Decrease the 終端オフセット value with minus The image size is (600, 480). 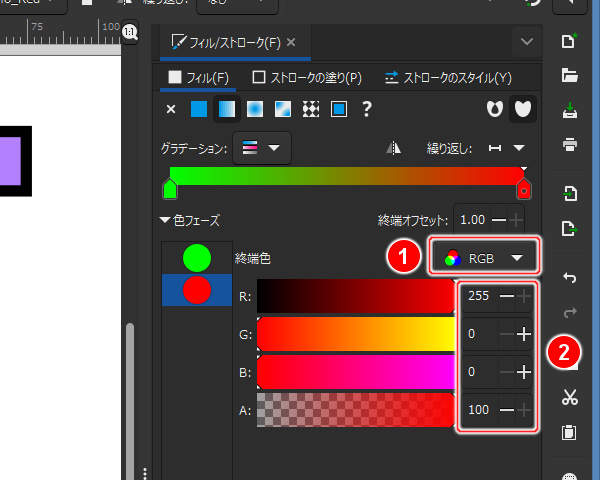(499, 220)
